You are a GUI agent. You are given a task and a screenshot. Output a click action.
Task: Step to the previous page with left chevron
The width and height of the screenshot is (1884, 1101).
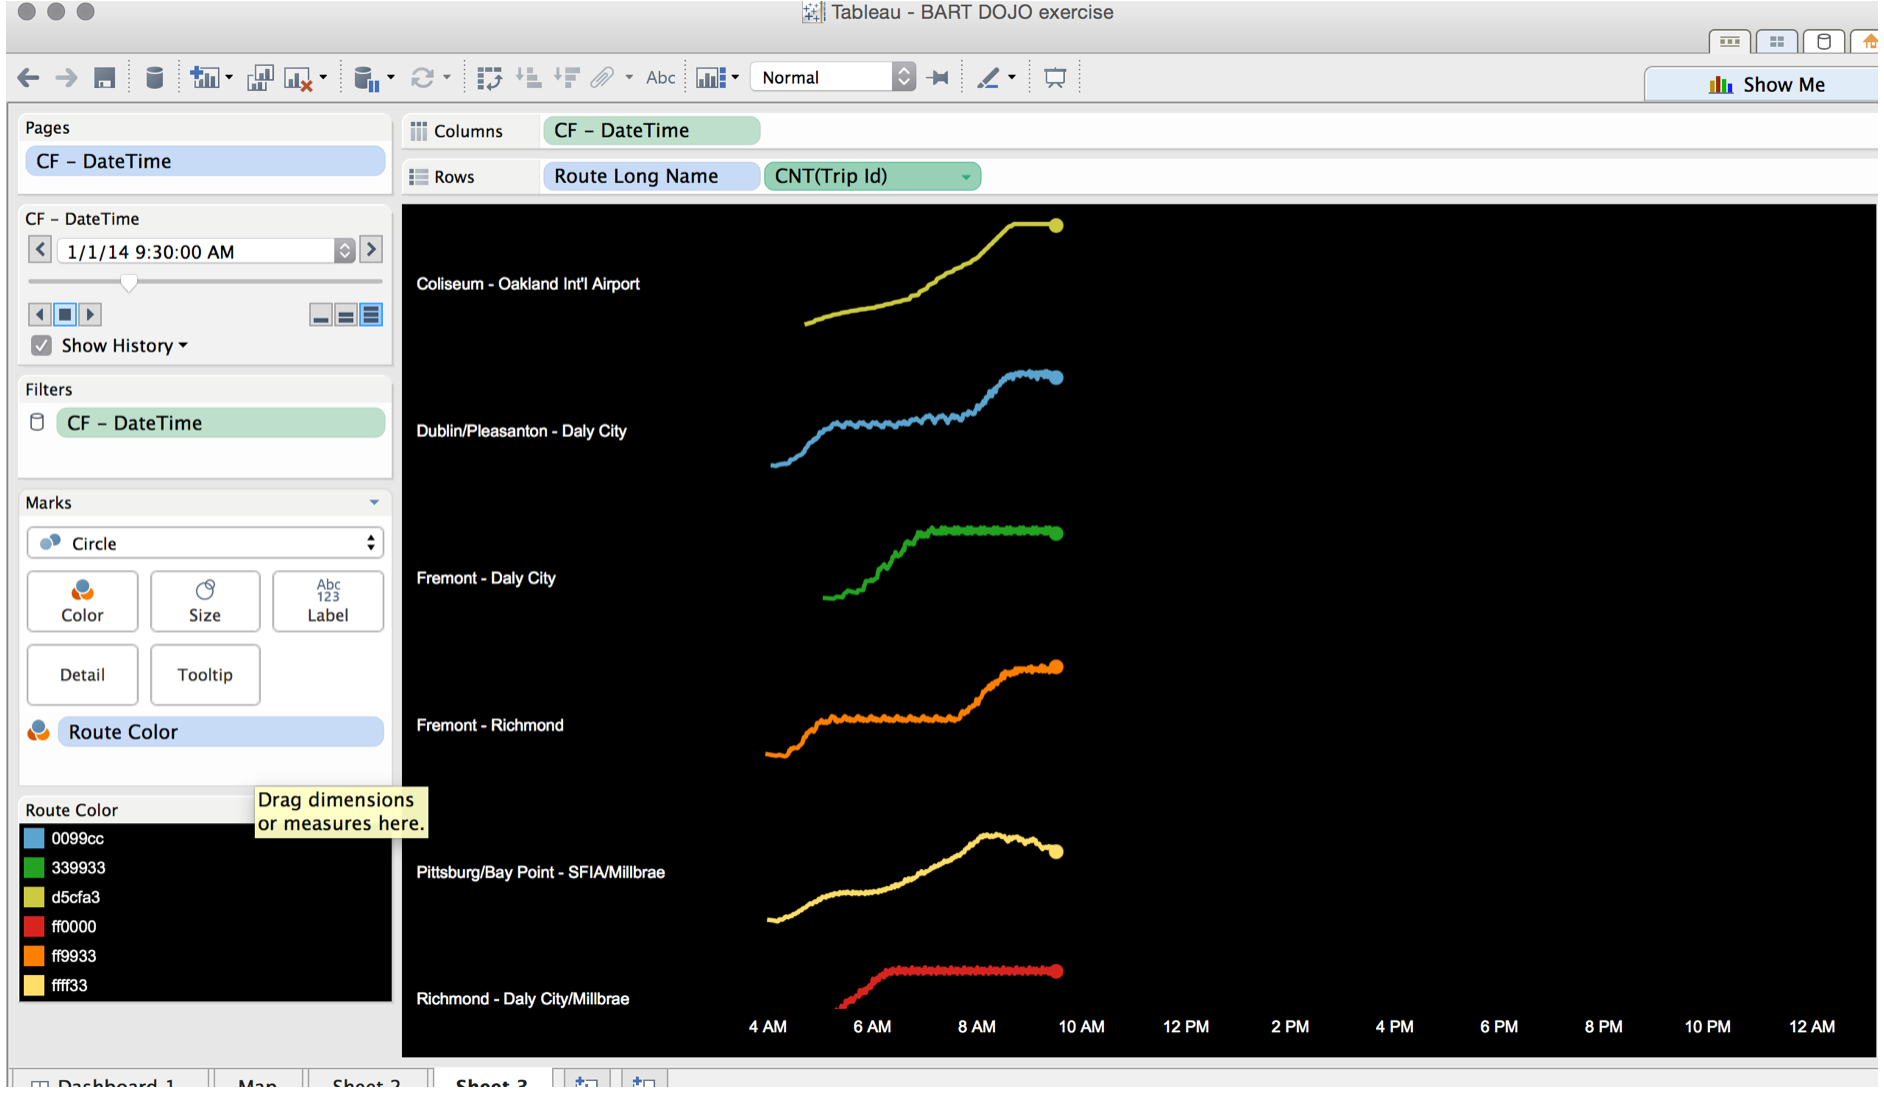[40, 249]
